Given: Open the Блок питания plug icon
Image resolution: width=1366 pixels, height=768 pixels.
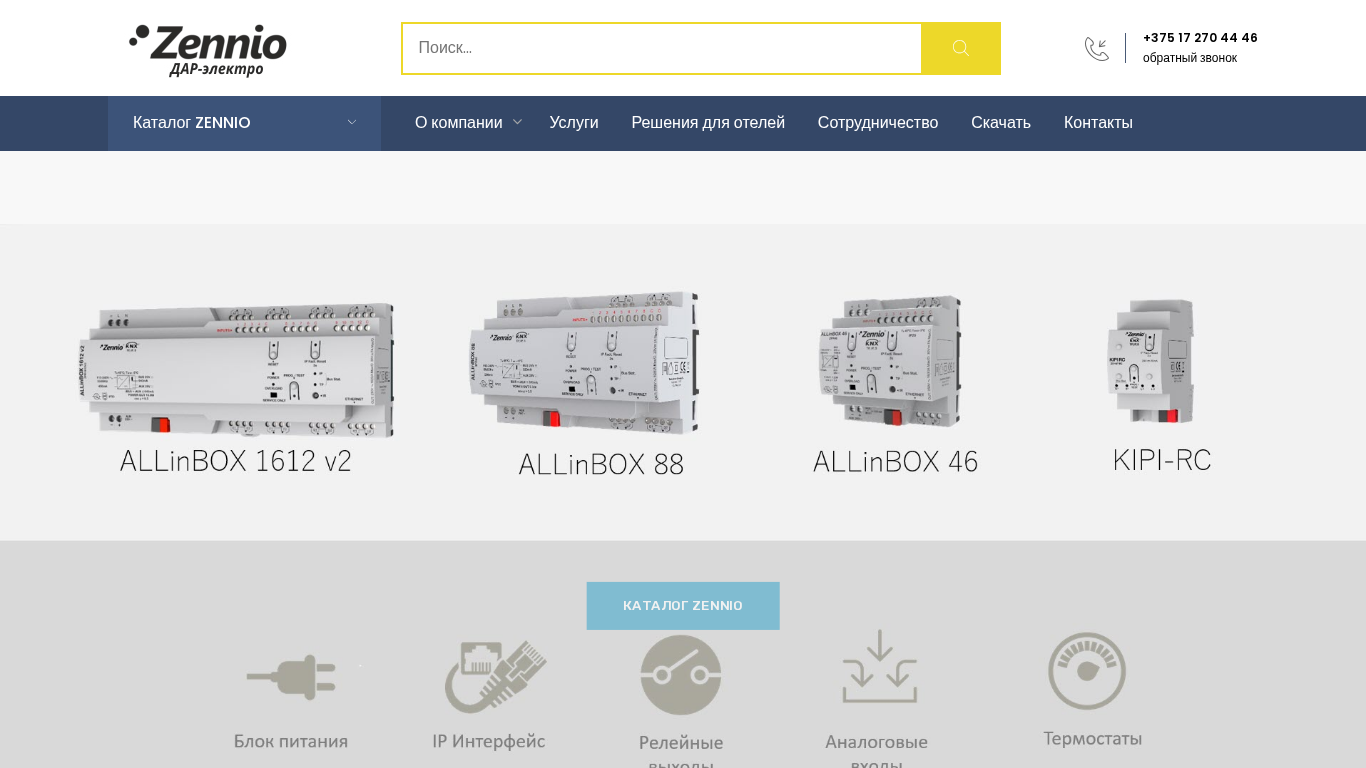Looking at the screenshot, I should point(291,678).
